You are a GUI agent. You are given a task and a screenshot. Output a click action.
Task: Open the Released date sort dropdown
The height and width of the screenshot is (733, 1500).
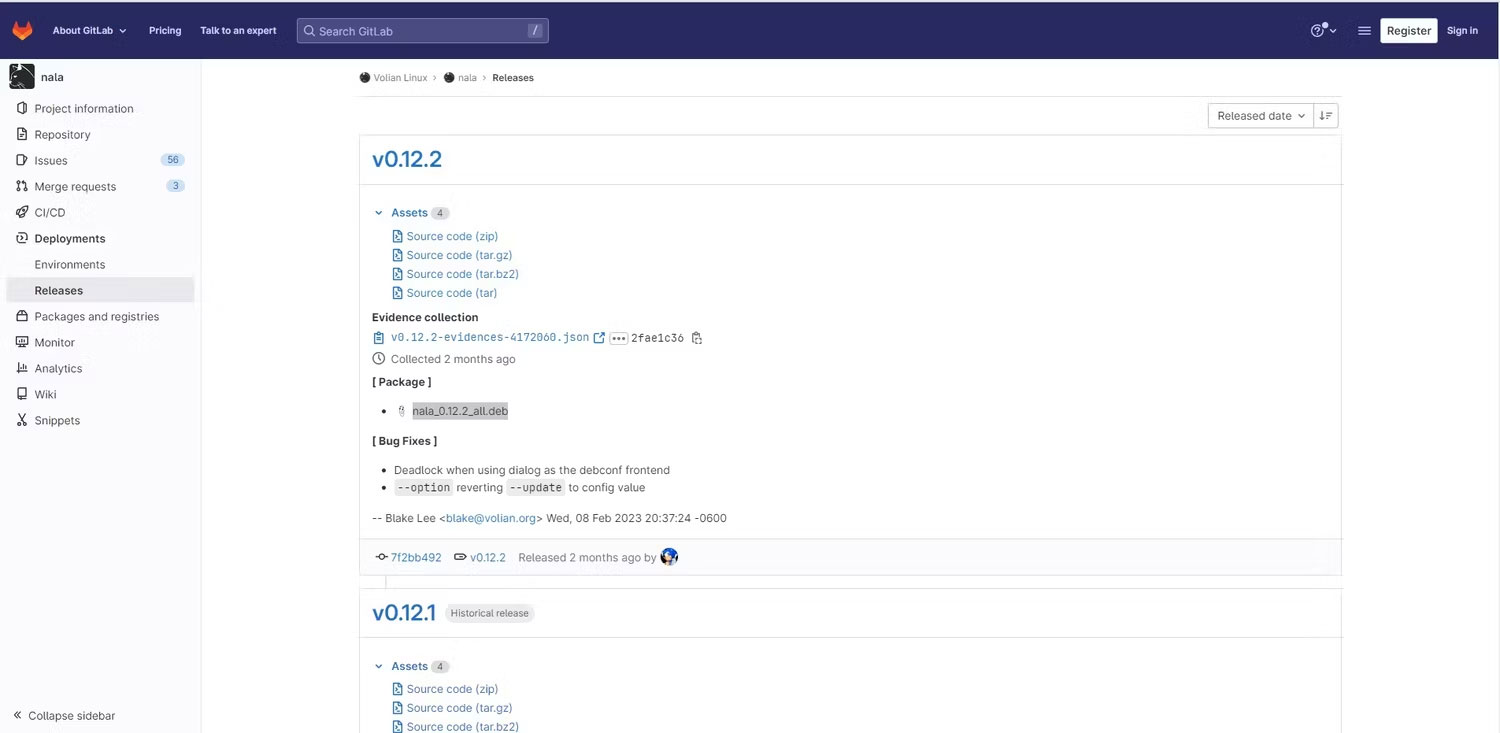pyautogui.click(x=1260, y=116)
